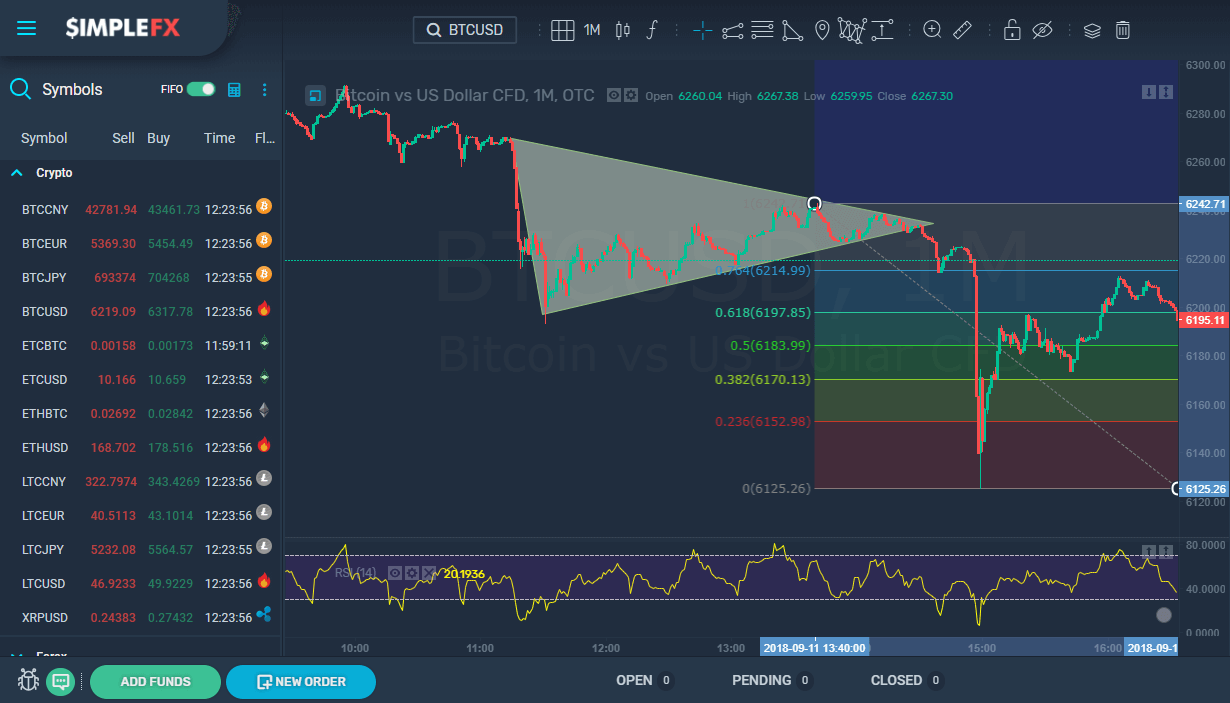Toggle main series visibility eye in chart header
1230x703 pixels.
coord(615,96)
